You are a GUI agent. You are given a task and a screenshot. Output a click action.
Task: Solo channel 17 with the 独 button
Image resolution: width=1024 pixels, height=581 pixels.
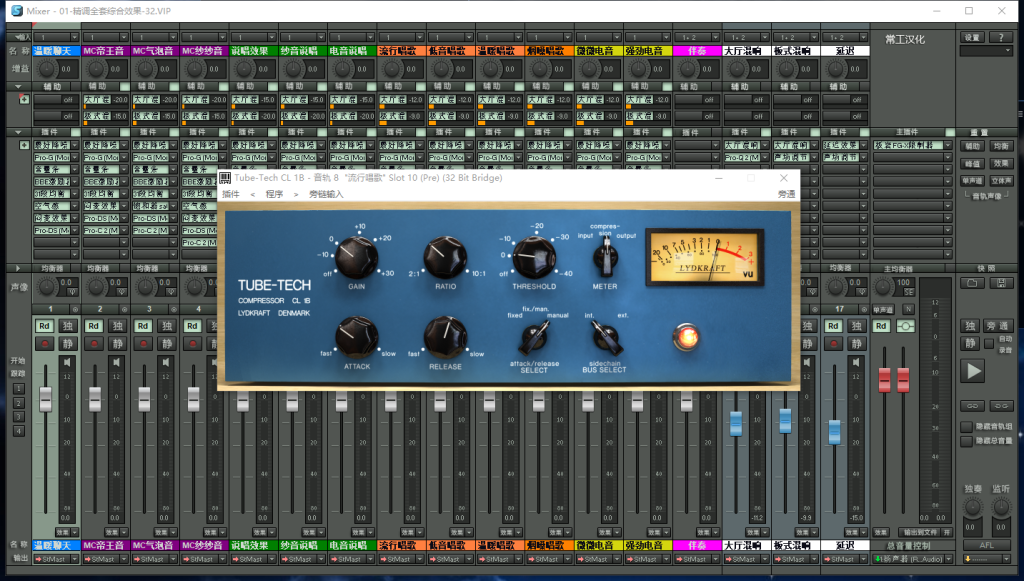coord(856,326)
